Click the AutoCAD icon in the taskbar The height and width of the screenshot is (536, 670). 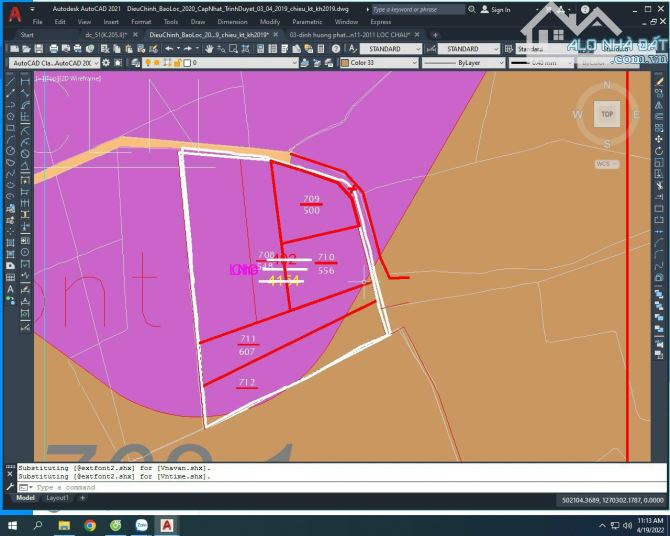167,524
